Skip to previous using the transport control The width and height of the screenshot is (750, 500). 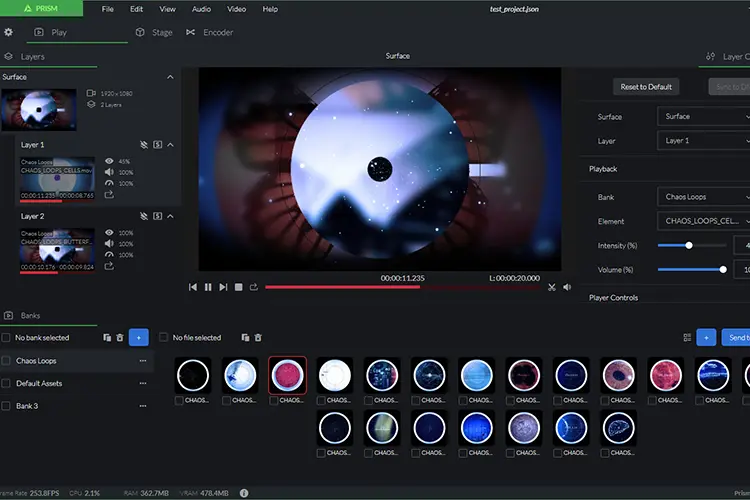[x=193, y=287]
